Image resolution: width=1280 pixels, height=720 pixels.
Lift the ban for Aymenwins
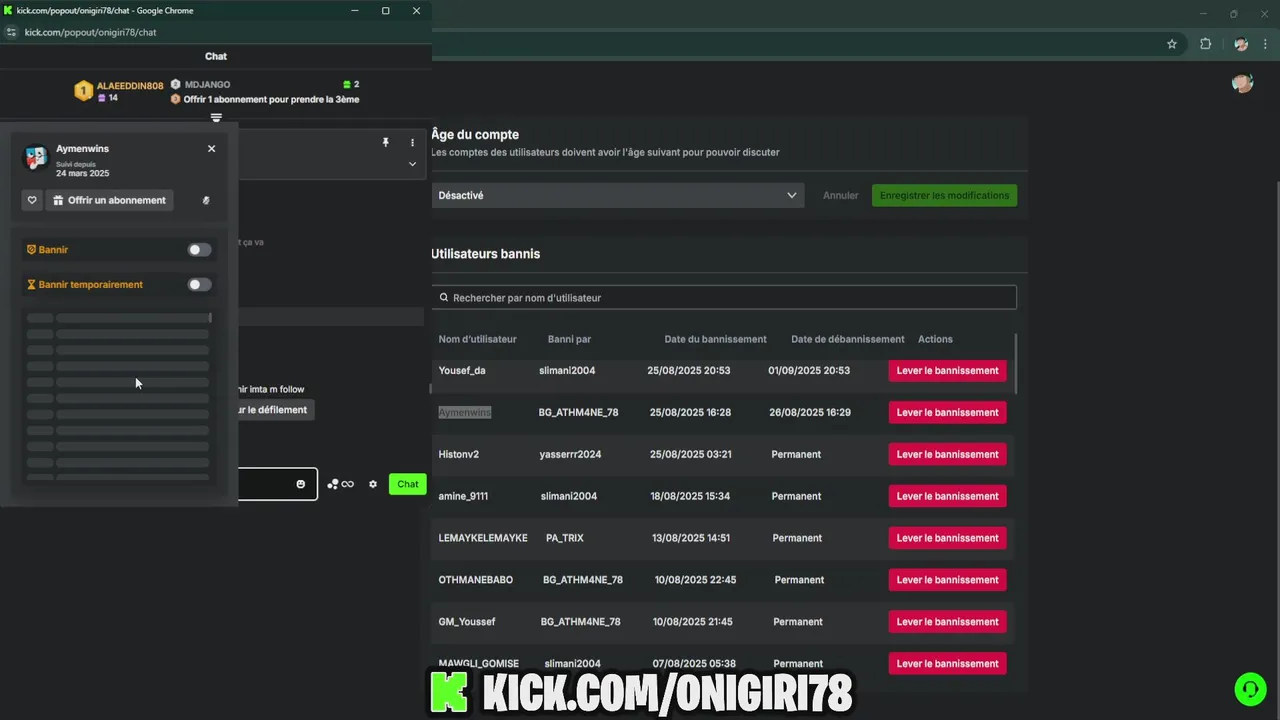click(947, 412)
